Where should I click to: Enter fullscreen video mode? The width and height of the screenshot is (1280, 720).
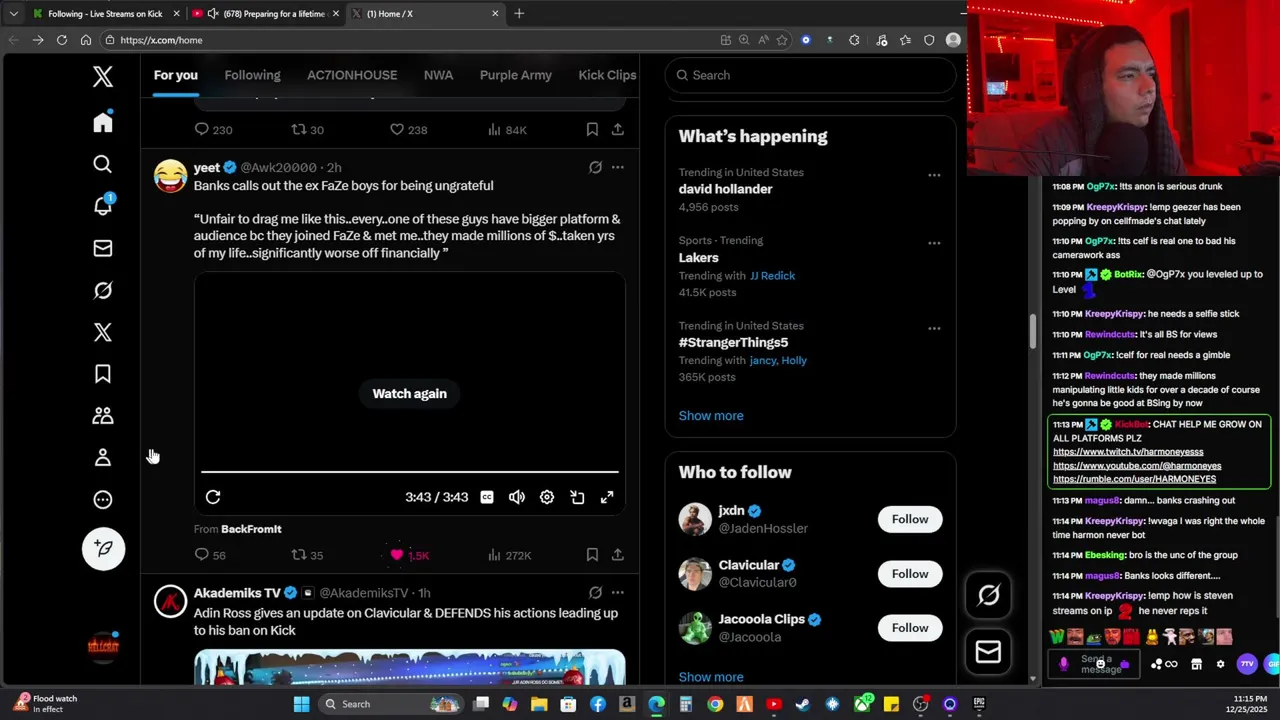(x=607, y=497)
